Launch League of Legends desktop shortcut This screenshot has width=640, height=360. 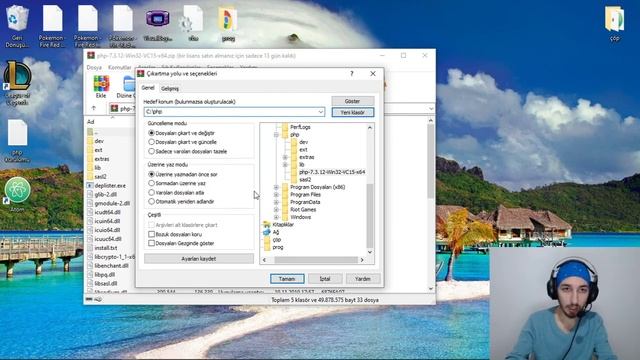(x=17, y=83)
